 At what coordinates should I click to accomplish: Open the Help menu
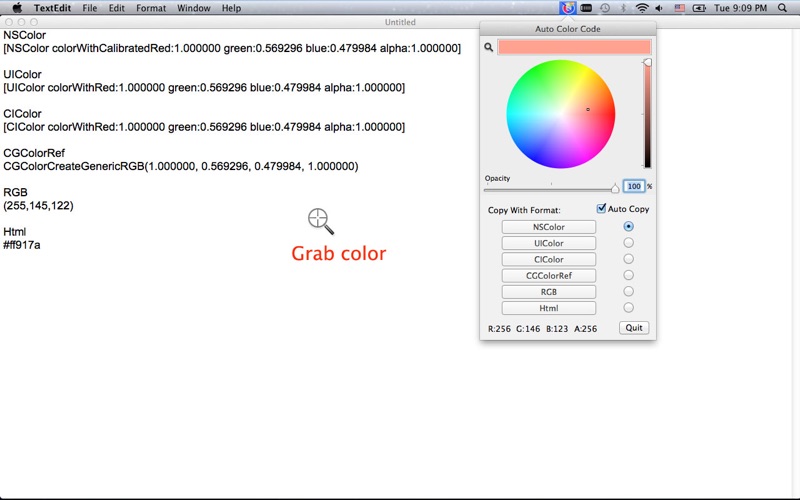(231, 8)
